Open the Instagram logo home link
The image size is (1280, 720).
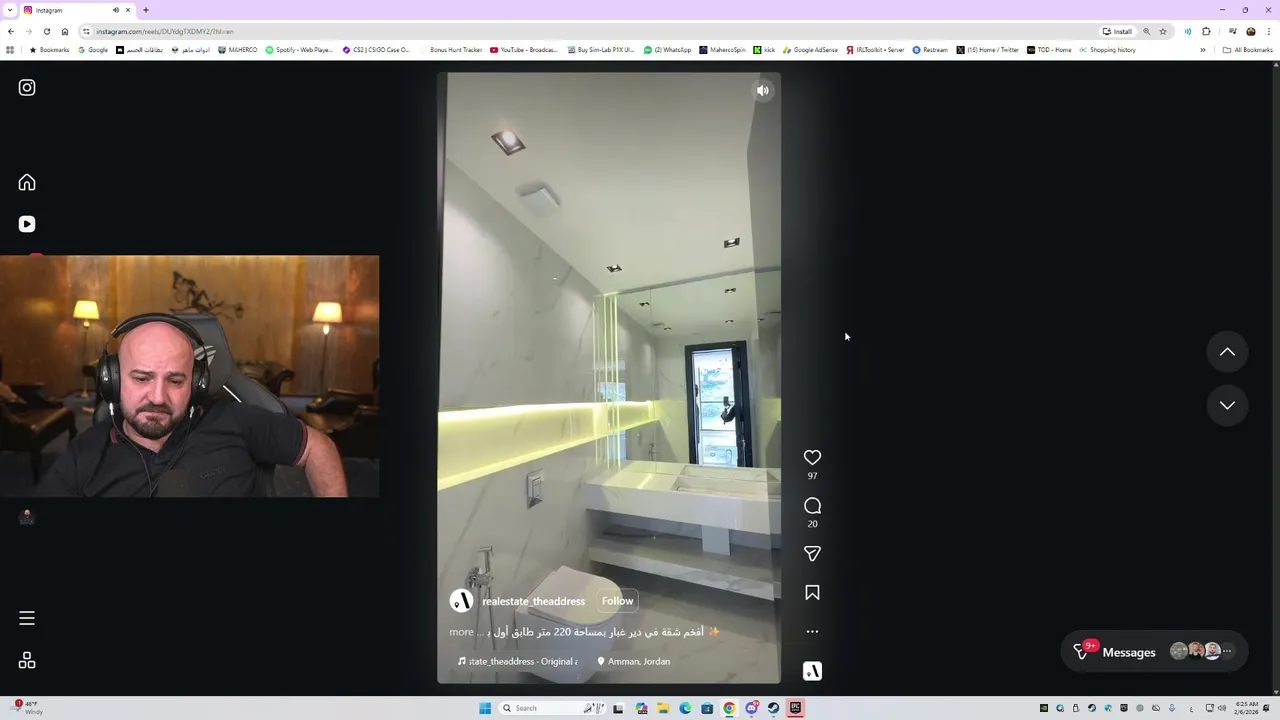click(27, 88)
